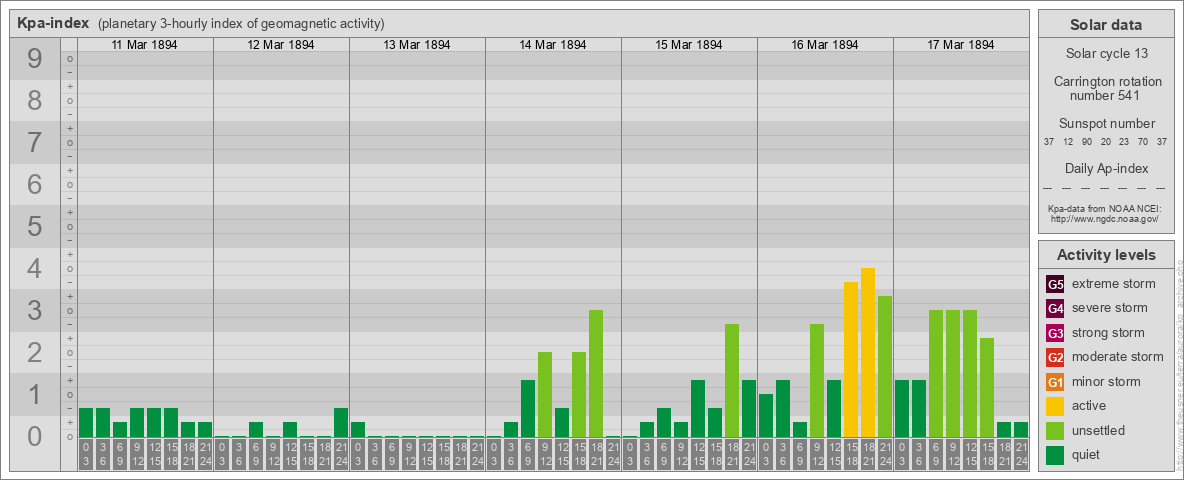1184x480 pixels.
Task: Click the 17 Mar 15-18 light green bar
Action: coord(987,387)
